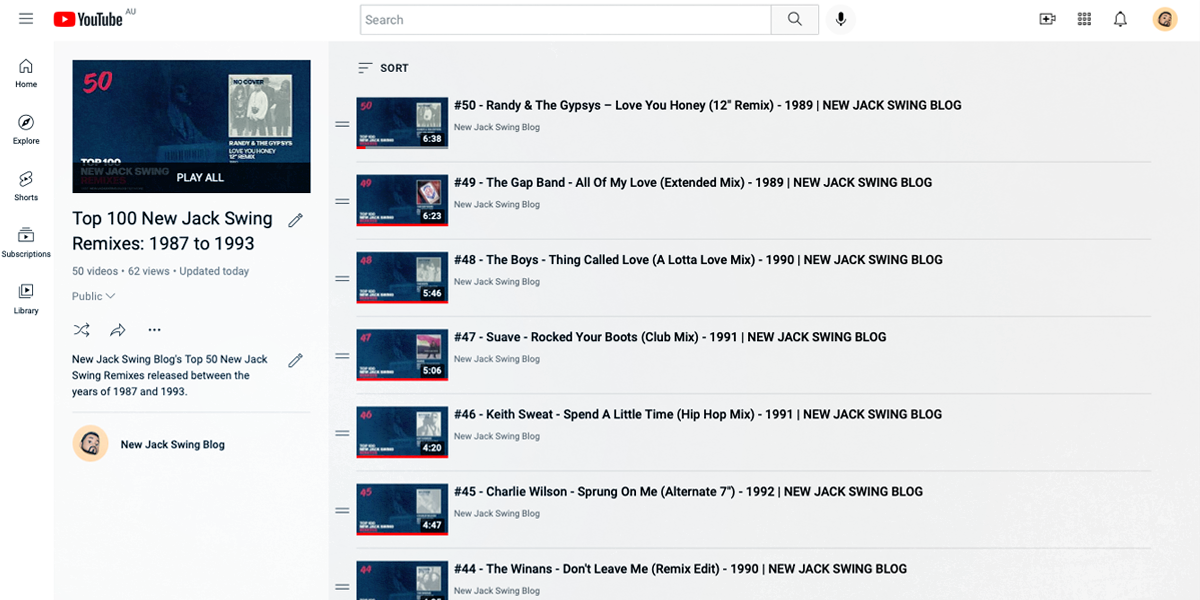Open New Jack Swing Blog channel
1200x600 pixels.
(172, 444)
